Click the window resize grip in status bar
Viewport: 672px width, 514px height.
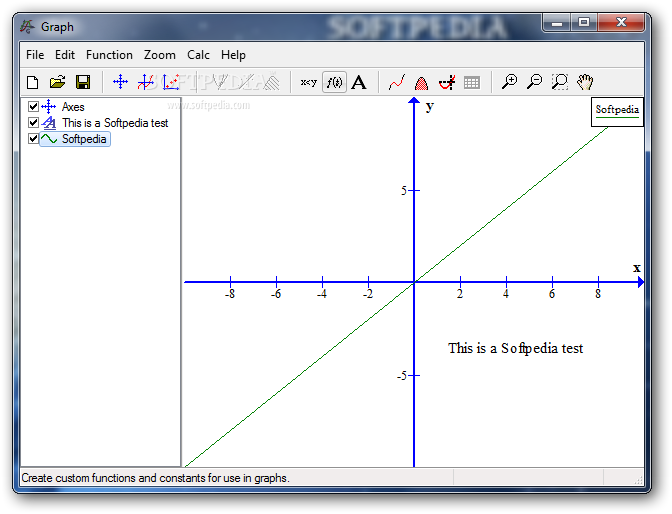pyautogui.click(x=639, y=480)
